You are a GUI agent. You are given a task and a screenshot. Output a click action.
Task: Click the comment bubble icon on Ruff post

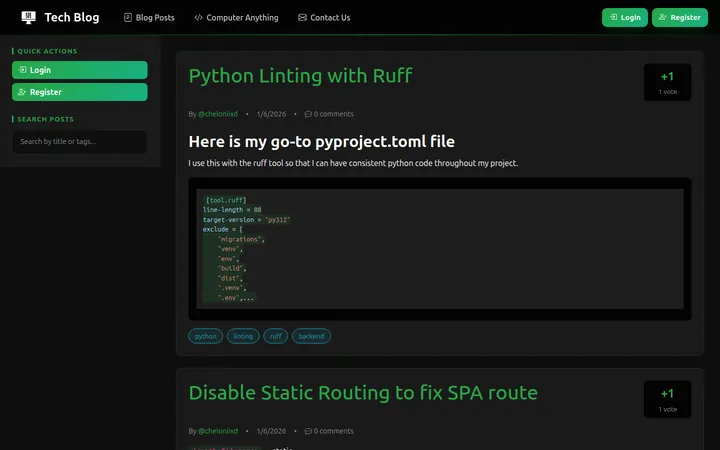pyautogui.click(x=308, y=114)
